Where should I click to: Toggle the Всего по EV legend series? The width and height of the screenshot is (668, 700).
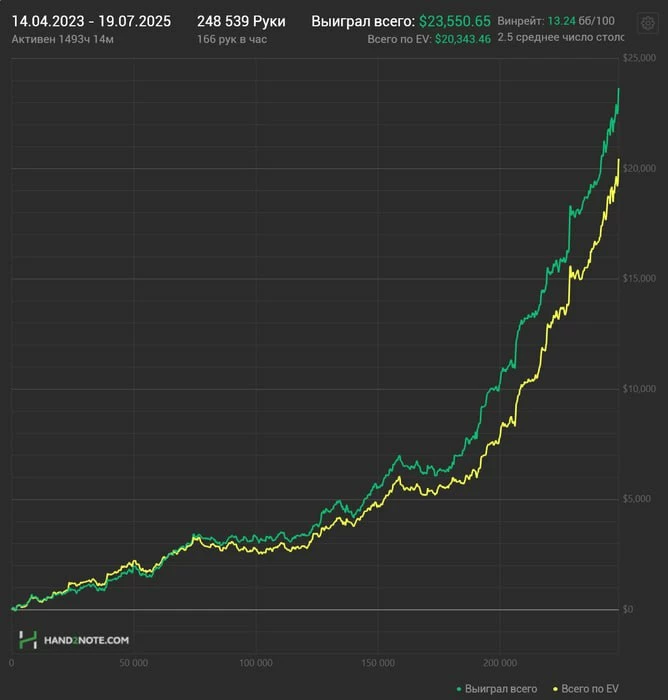pyautogui.click(x=590, y=689)
